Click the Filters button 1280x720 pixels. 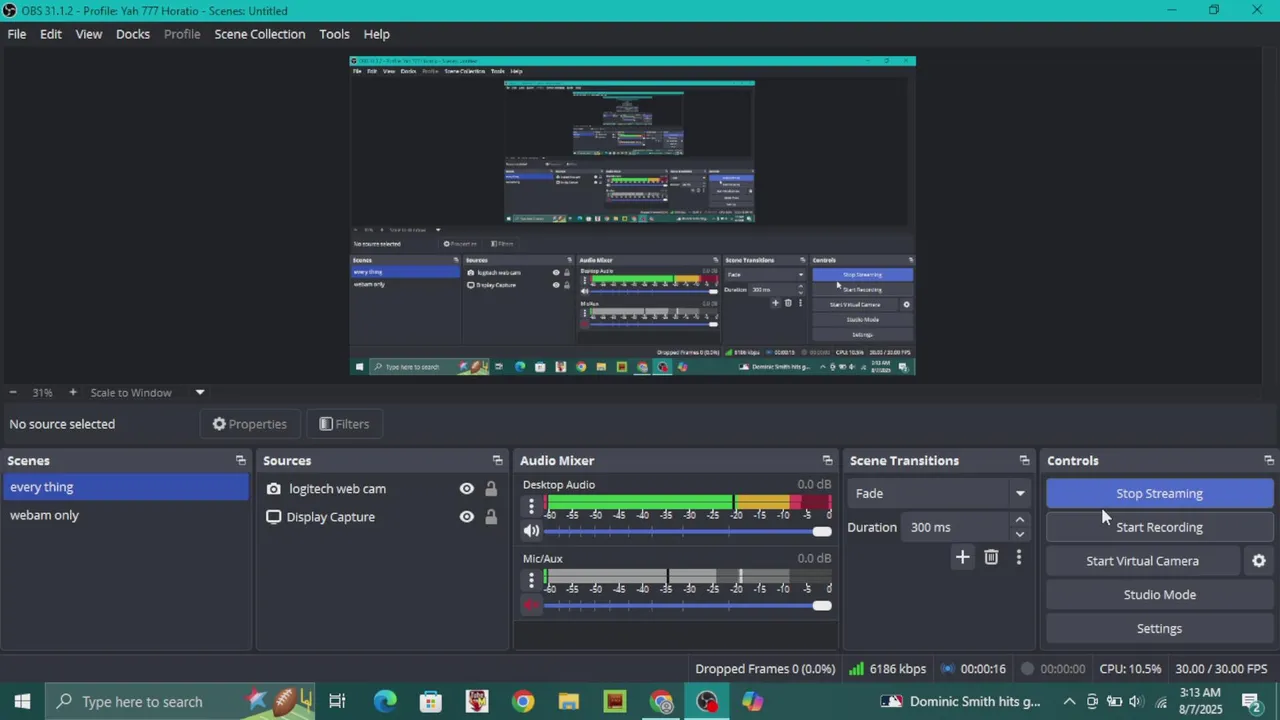344,424
